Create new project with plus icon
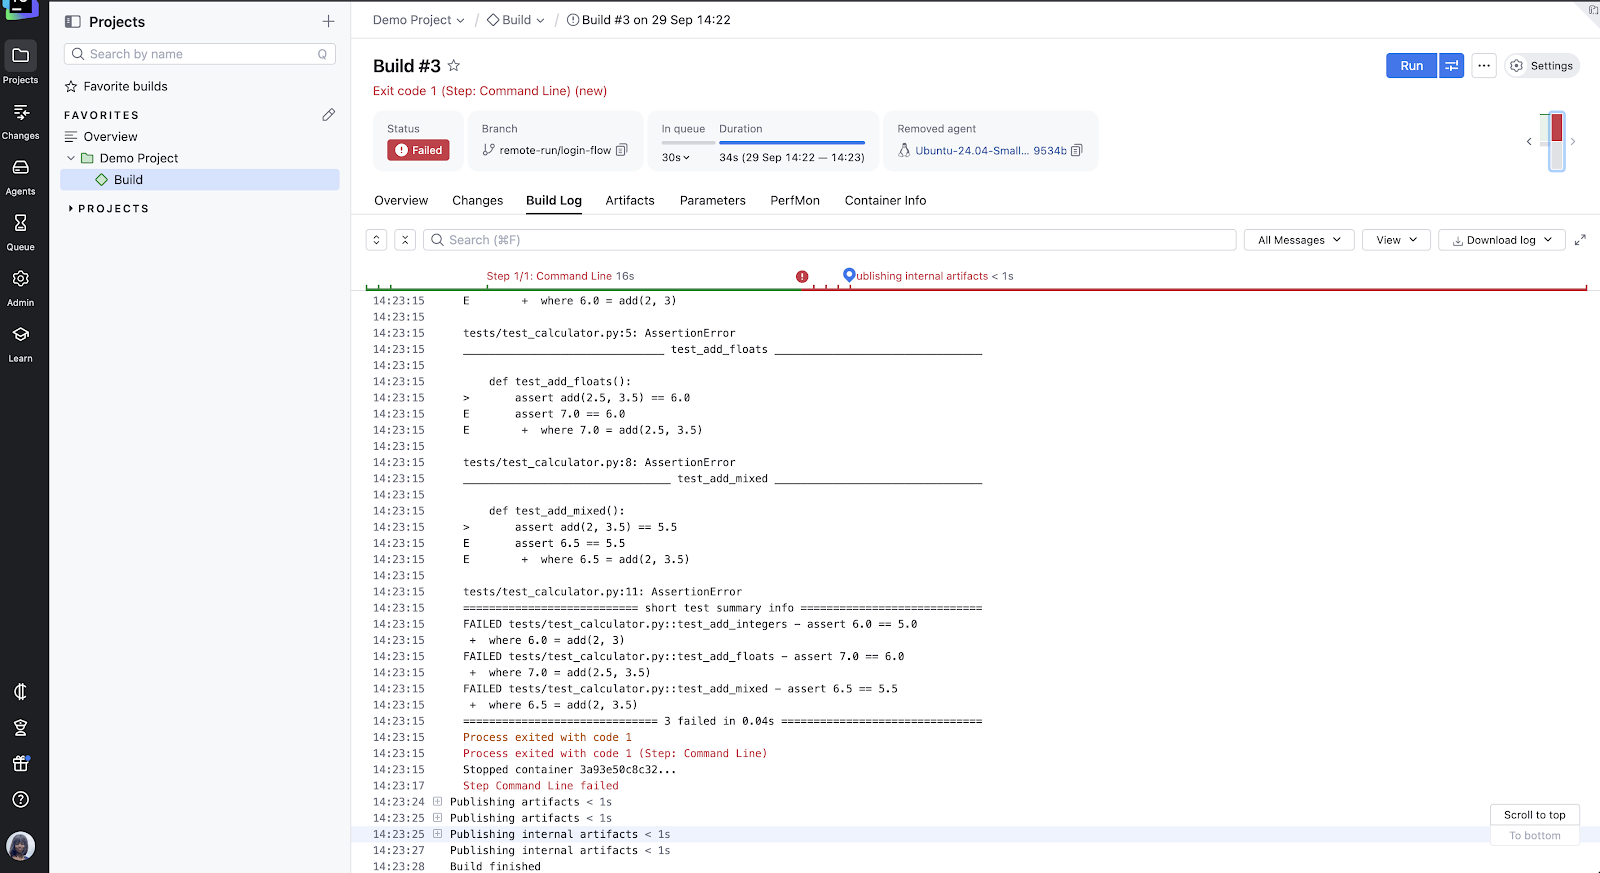1600x873 pixels. [x=328, y=21]
